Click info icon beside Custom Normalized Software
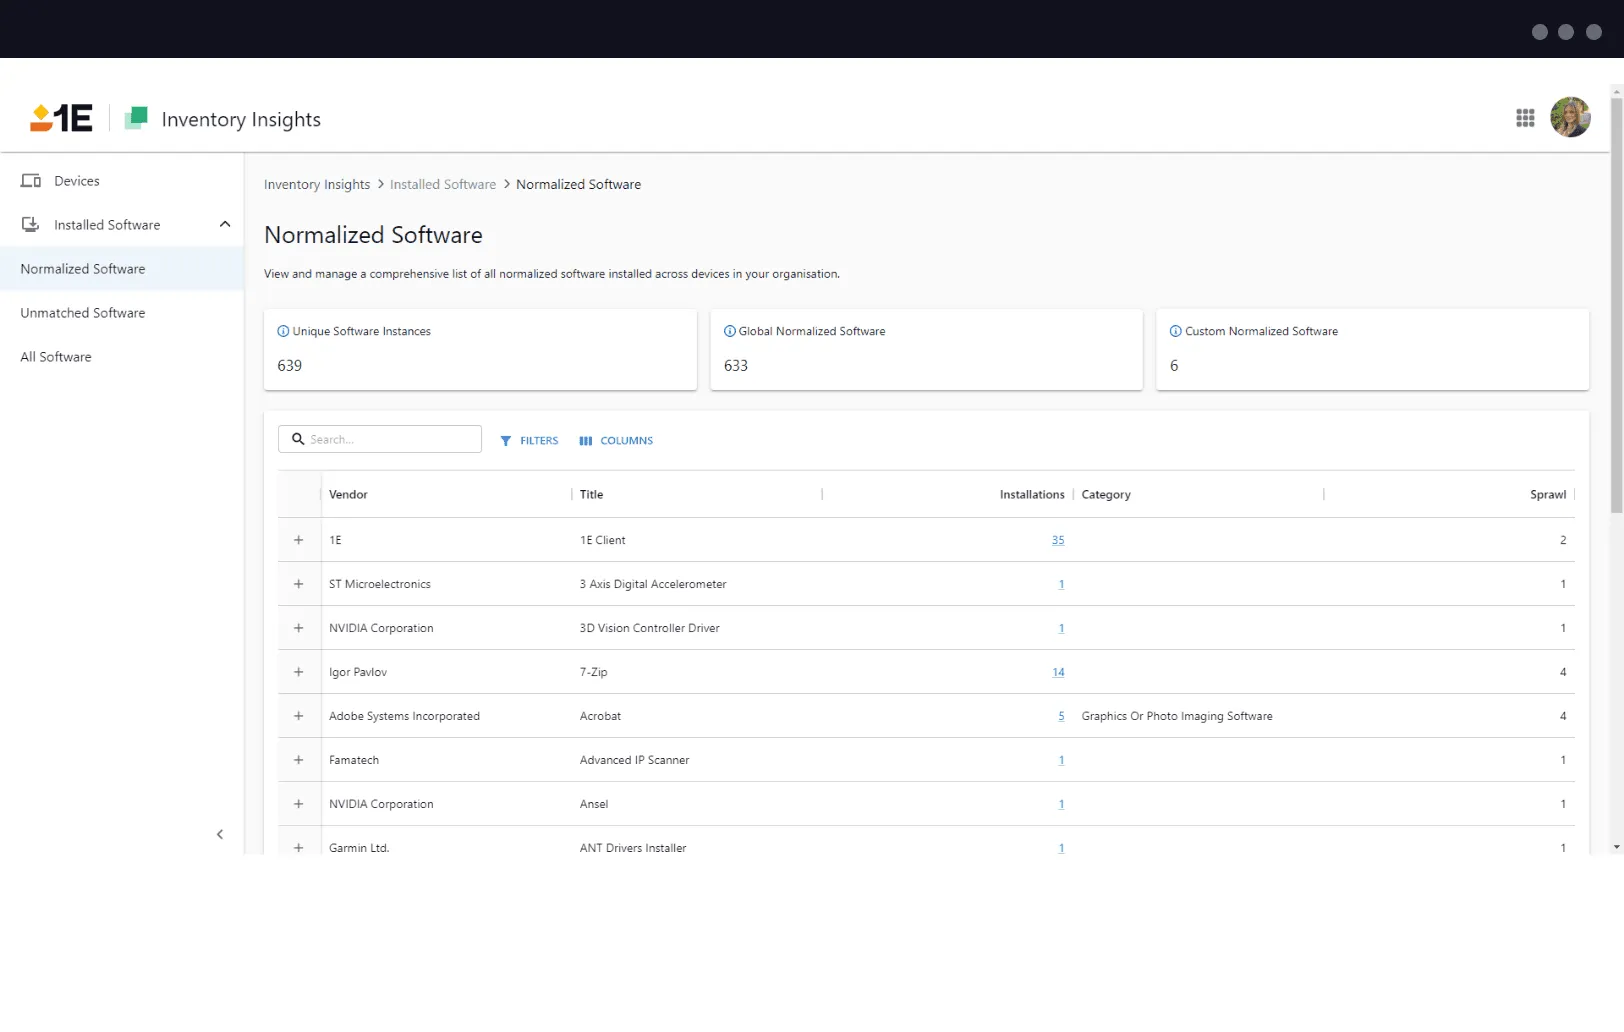The height and width of the screenshot is (1032, 1624). click(x=1175, y=332)
